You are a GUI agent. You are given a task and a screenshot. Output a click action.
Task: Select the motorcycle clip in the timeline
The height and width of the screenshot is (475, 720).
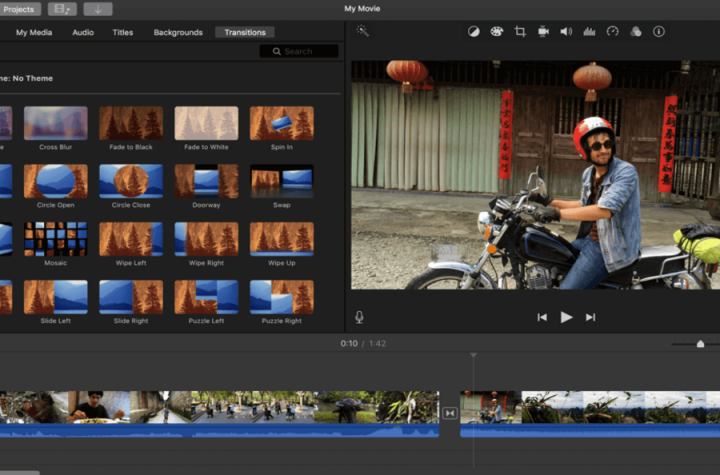click(491, 407)
